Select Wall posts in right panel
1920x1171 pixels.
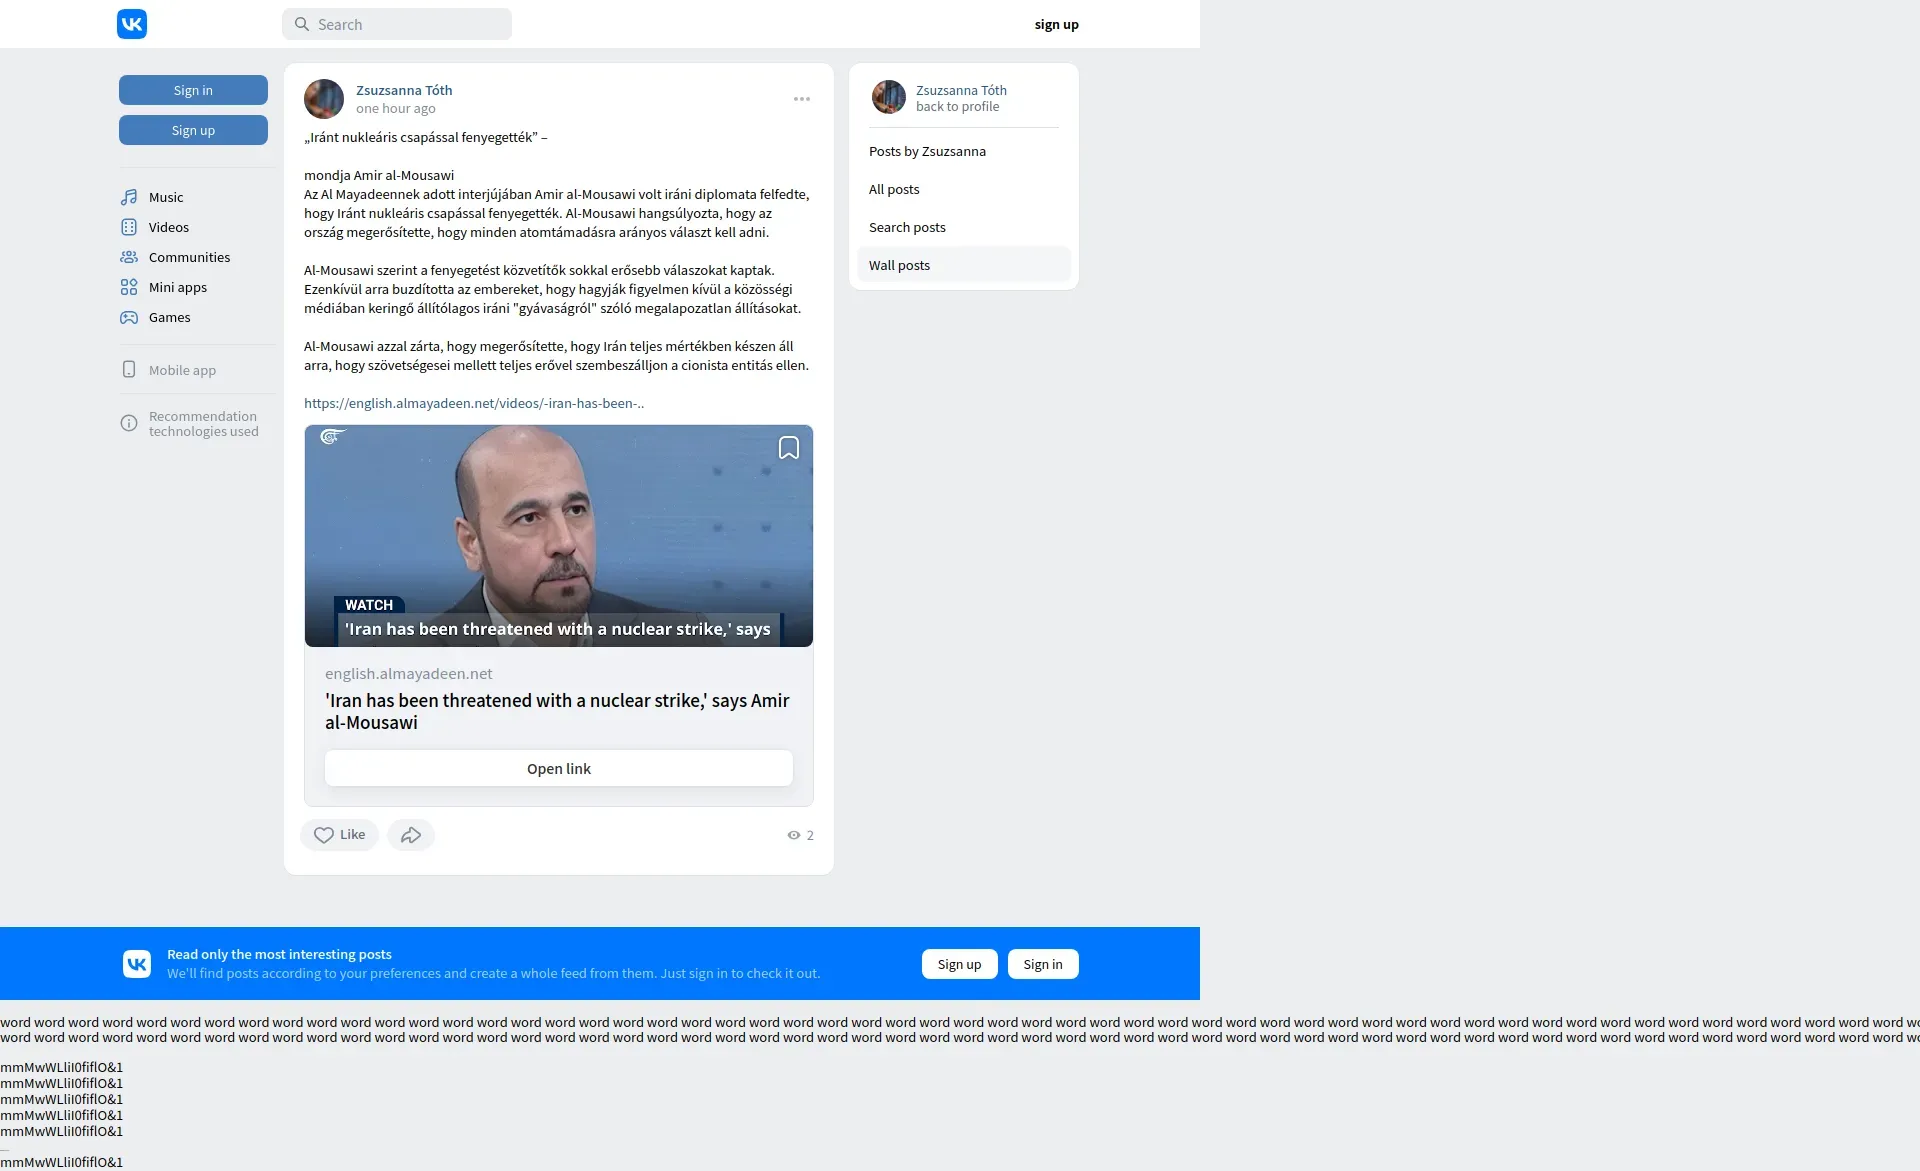899,265
